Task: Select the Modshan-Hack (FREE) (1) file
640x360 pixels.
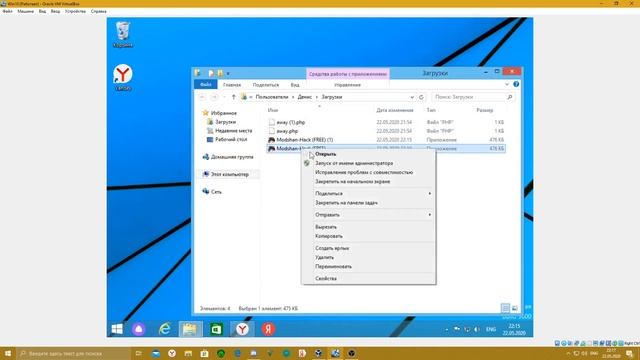Action: [304, 140]
